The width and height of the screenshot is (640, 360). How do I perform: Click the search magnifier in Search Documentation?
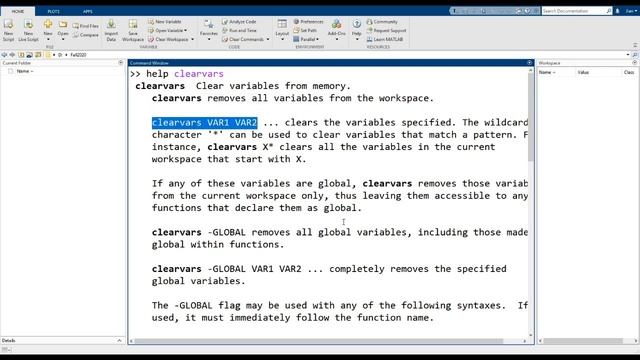pos(609,11)
